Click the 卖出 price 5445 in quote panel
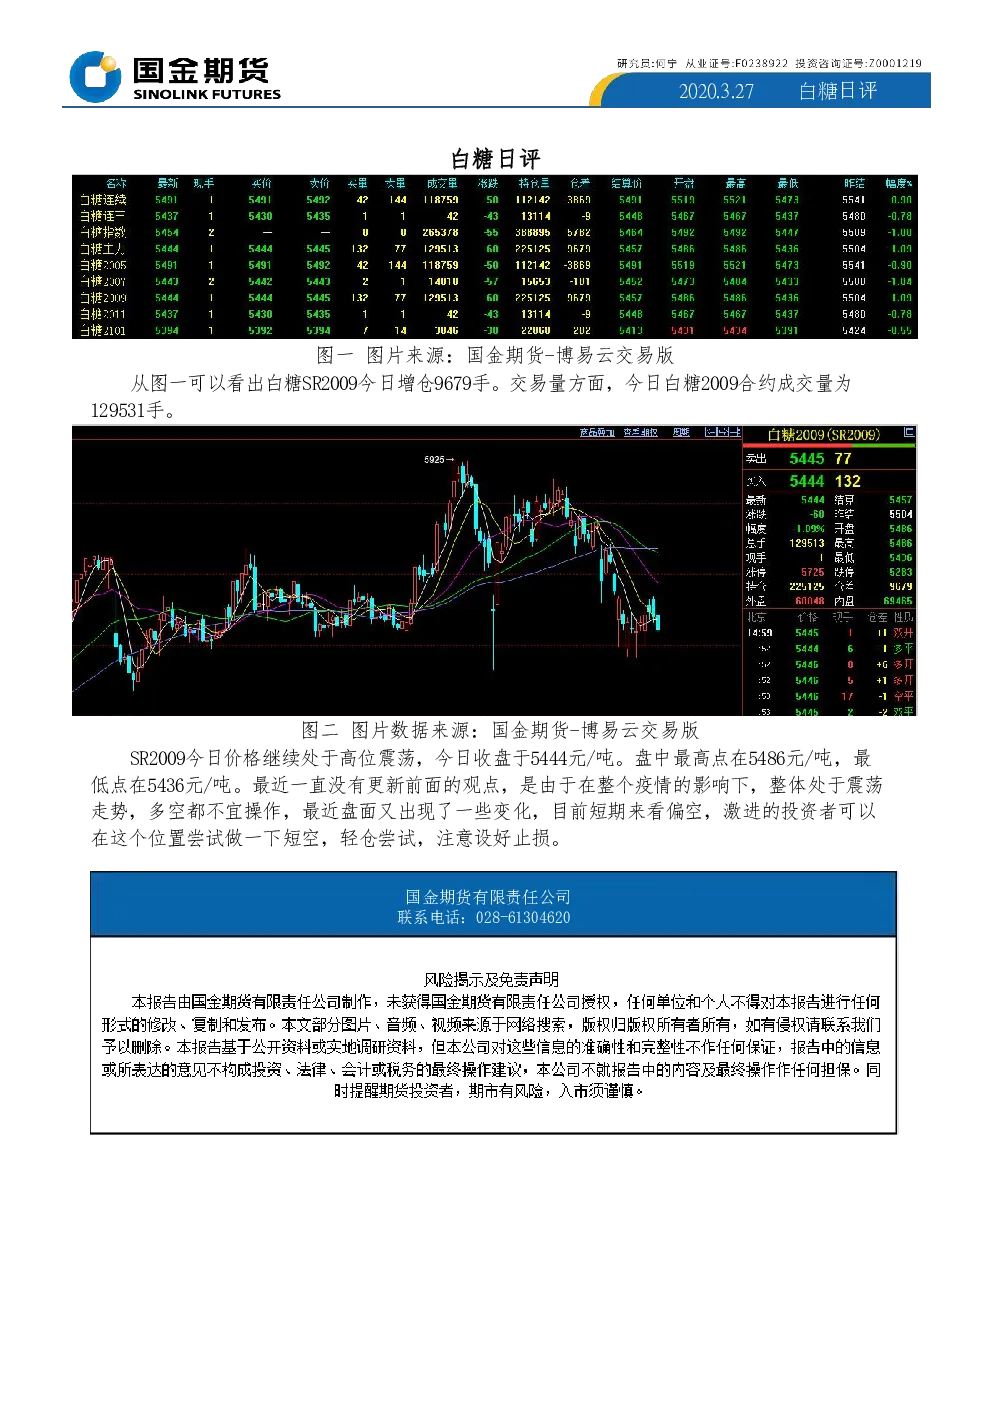This screenshot has width=993, height=1403. point(807,458)
